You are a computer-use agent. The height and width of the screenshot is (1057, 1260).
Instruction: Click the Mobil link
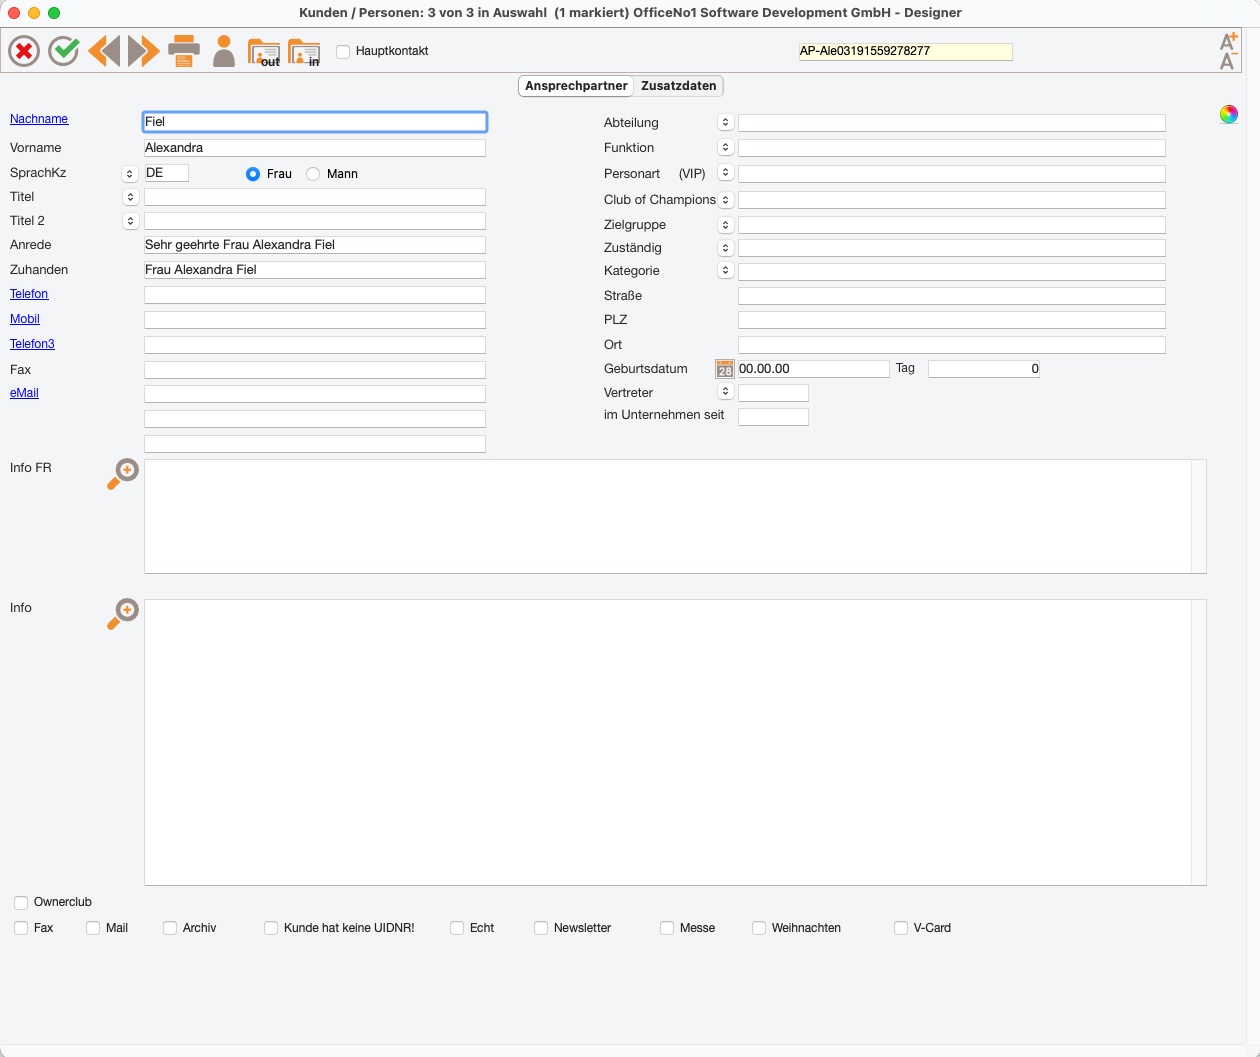(x=25, y=319)
